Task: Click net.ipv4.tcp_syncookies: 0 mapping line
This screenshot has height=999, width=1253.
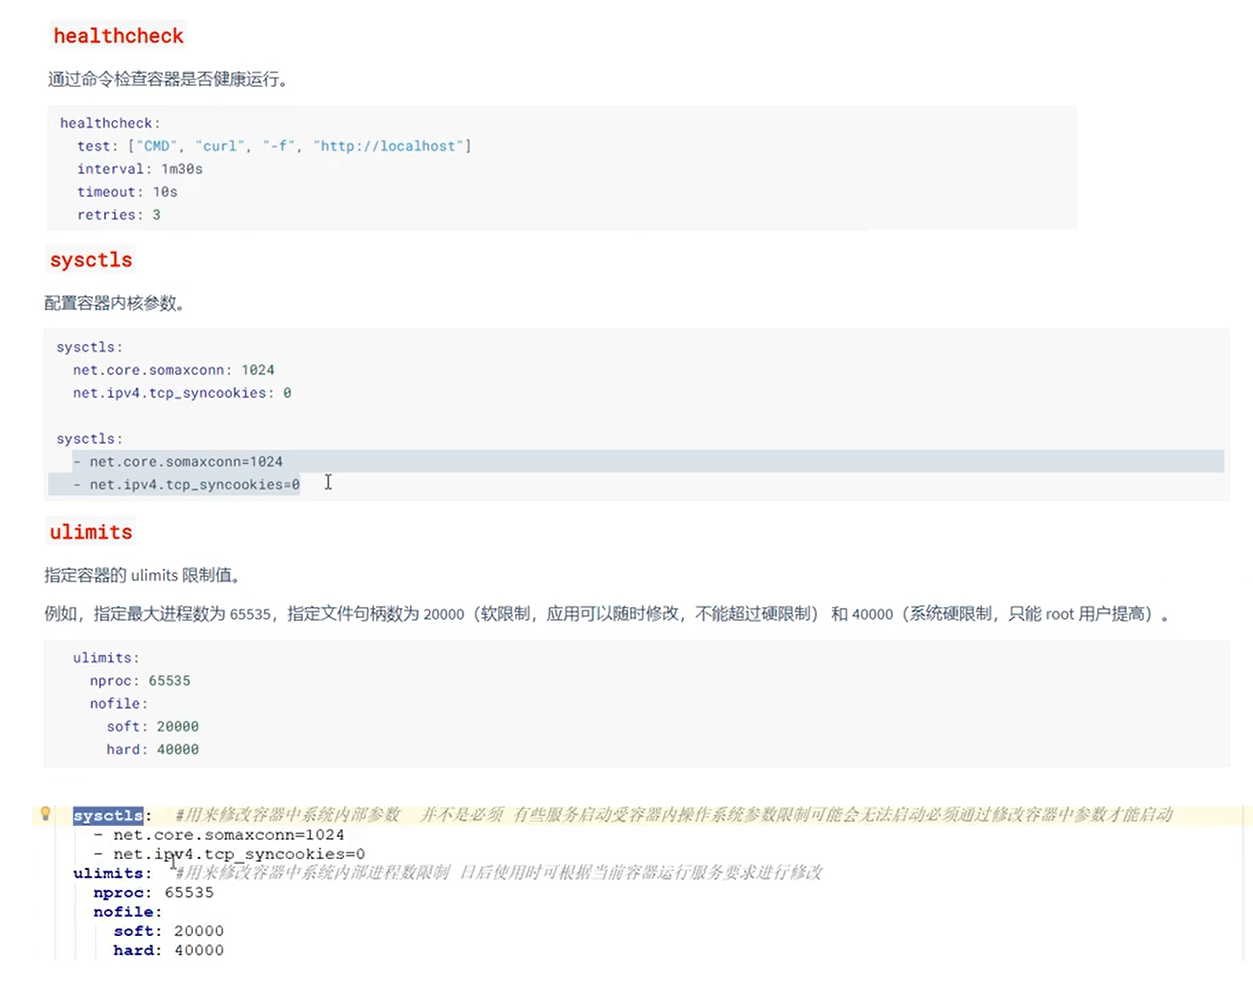Action: (x=181, y=393)
